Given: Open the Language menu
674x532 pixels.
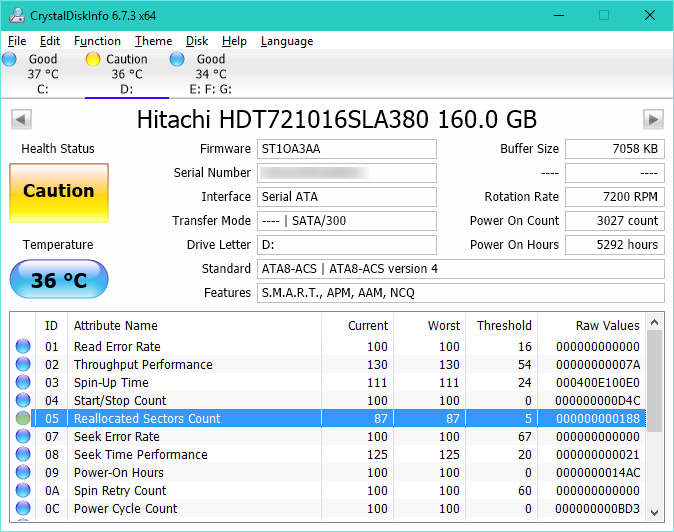Looking at the screenshot, I should coord(287,41).
